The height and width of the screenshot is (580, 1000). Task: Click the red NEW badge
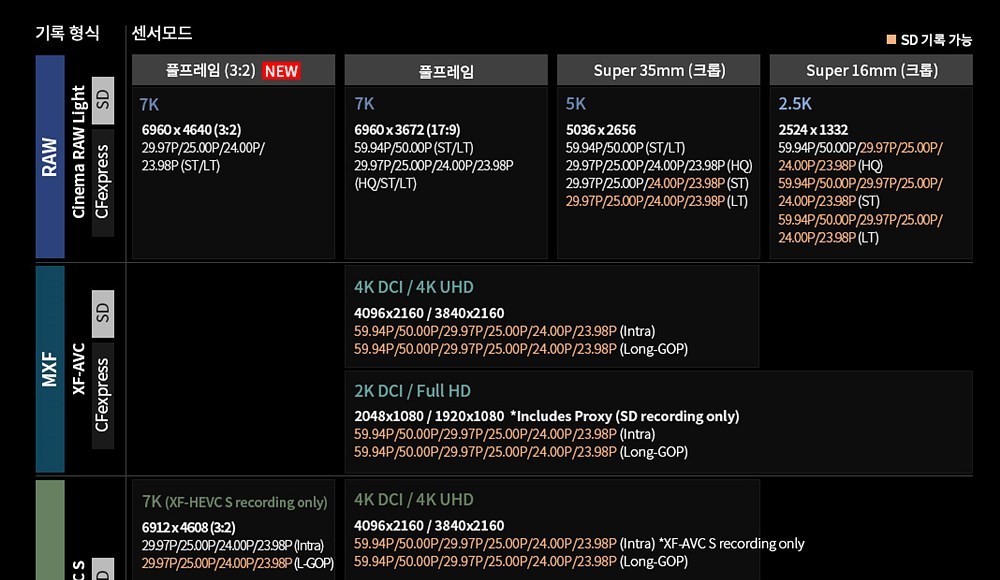click(281, 71)
